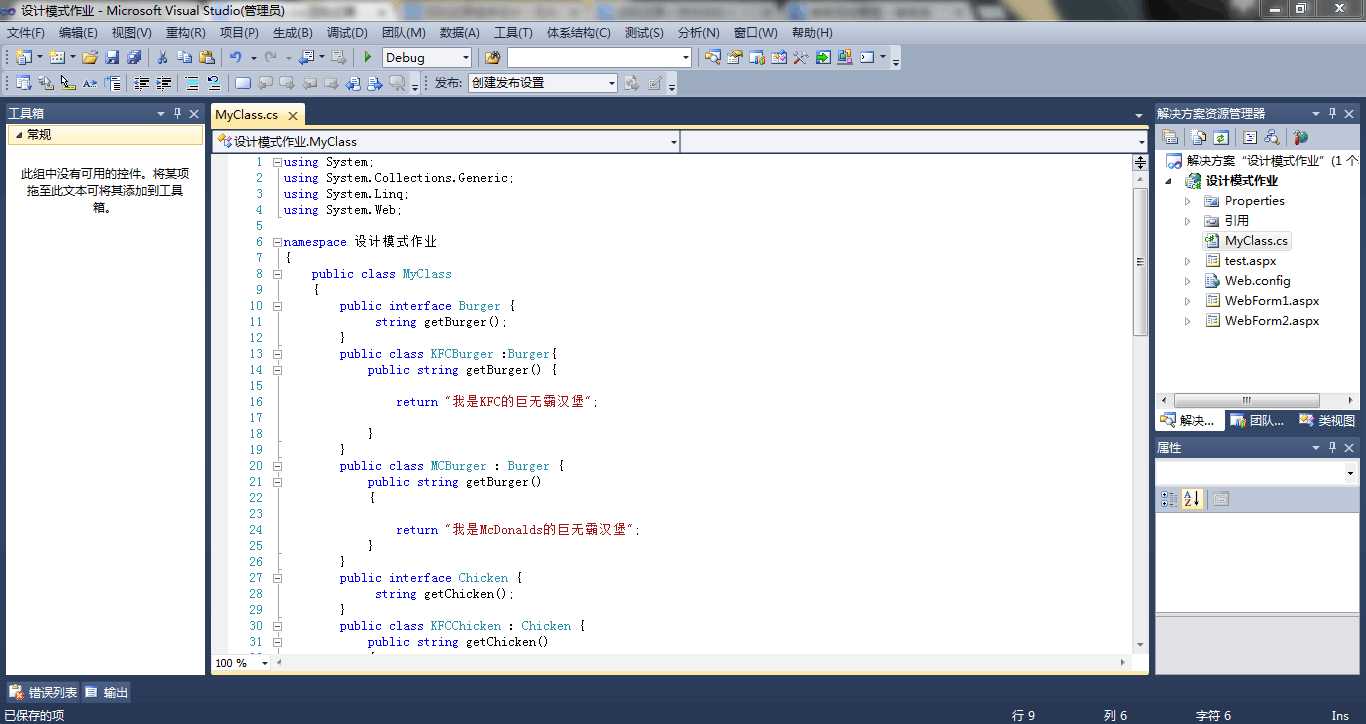
Task: Open the Edit (编辑) menu
Action: [x=78, y=33]
